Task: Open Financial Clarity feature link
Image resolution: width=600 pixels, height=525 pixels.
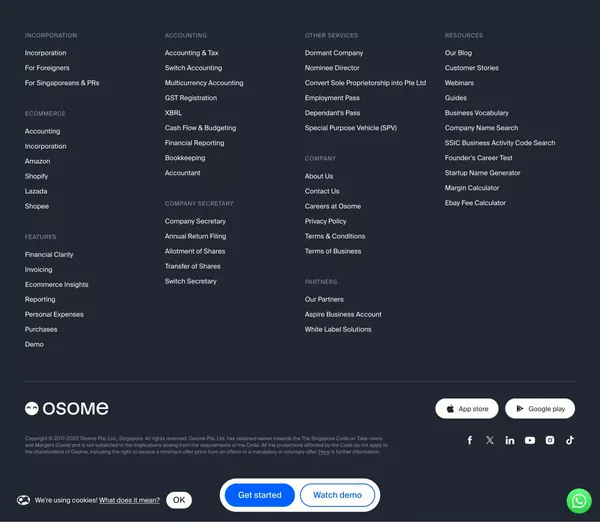Action: click(x=49, y=254)
